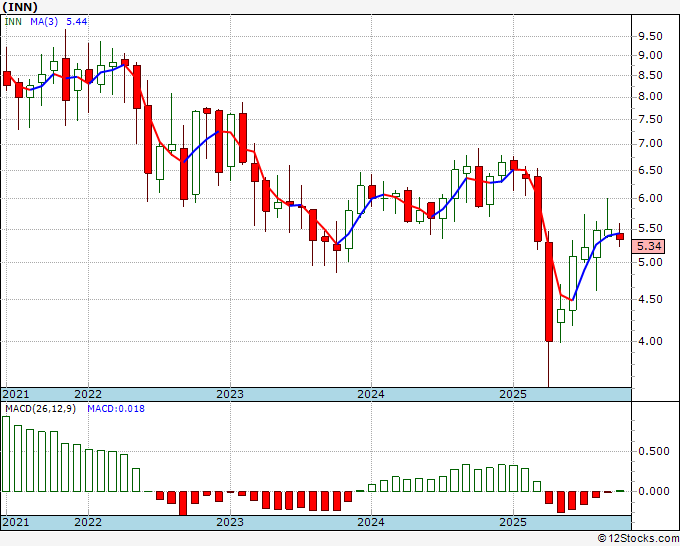Click the 8.00 price axis label
680x546 pixels.
pos(650,97)
